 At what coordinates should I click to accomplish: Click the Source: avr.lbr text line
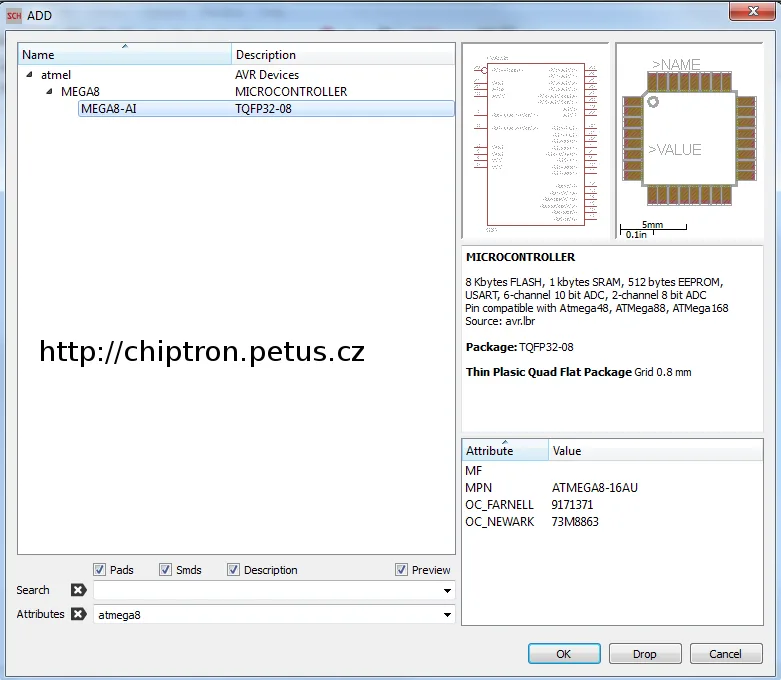click(x=500, y=321)
